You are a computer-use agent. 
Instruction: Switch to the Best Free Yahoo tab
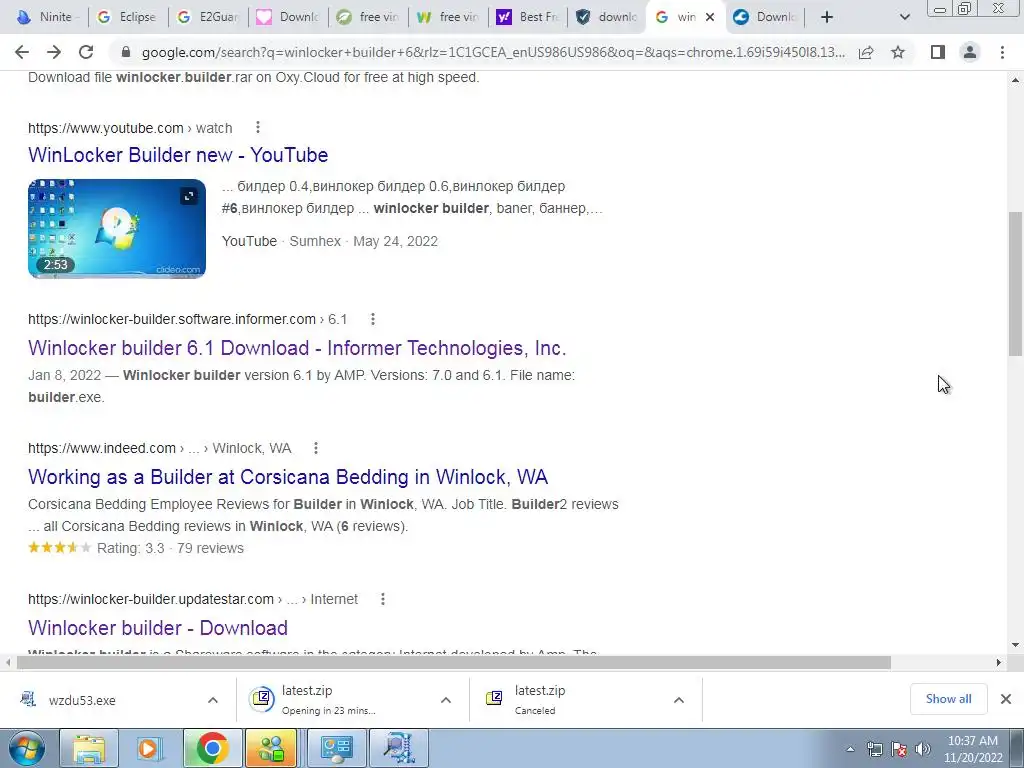pos(528,17)
